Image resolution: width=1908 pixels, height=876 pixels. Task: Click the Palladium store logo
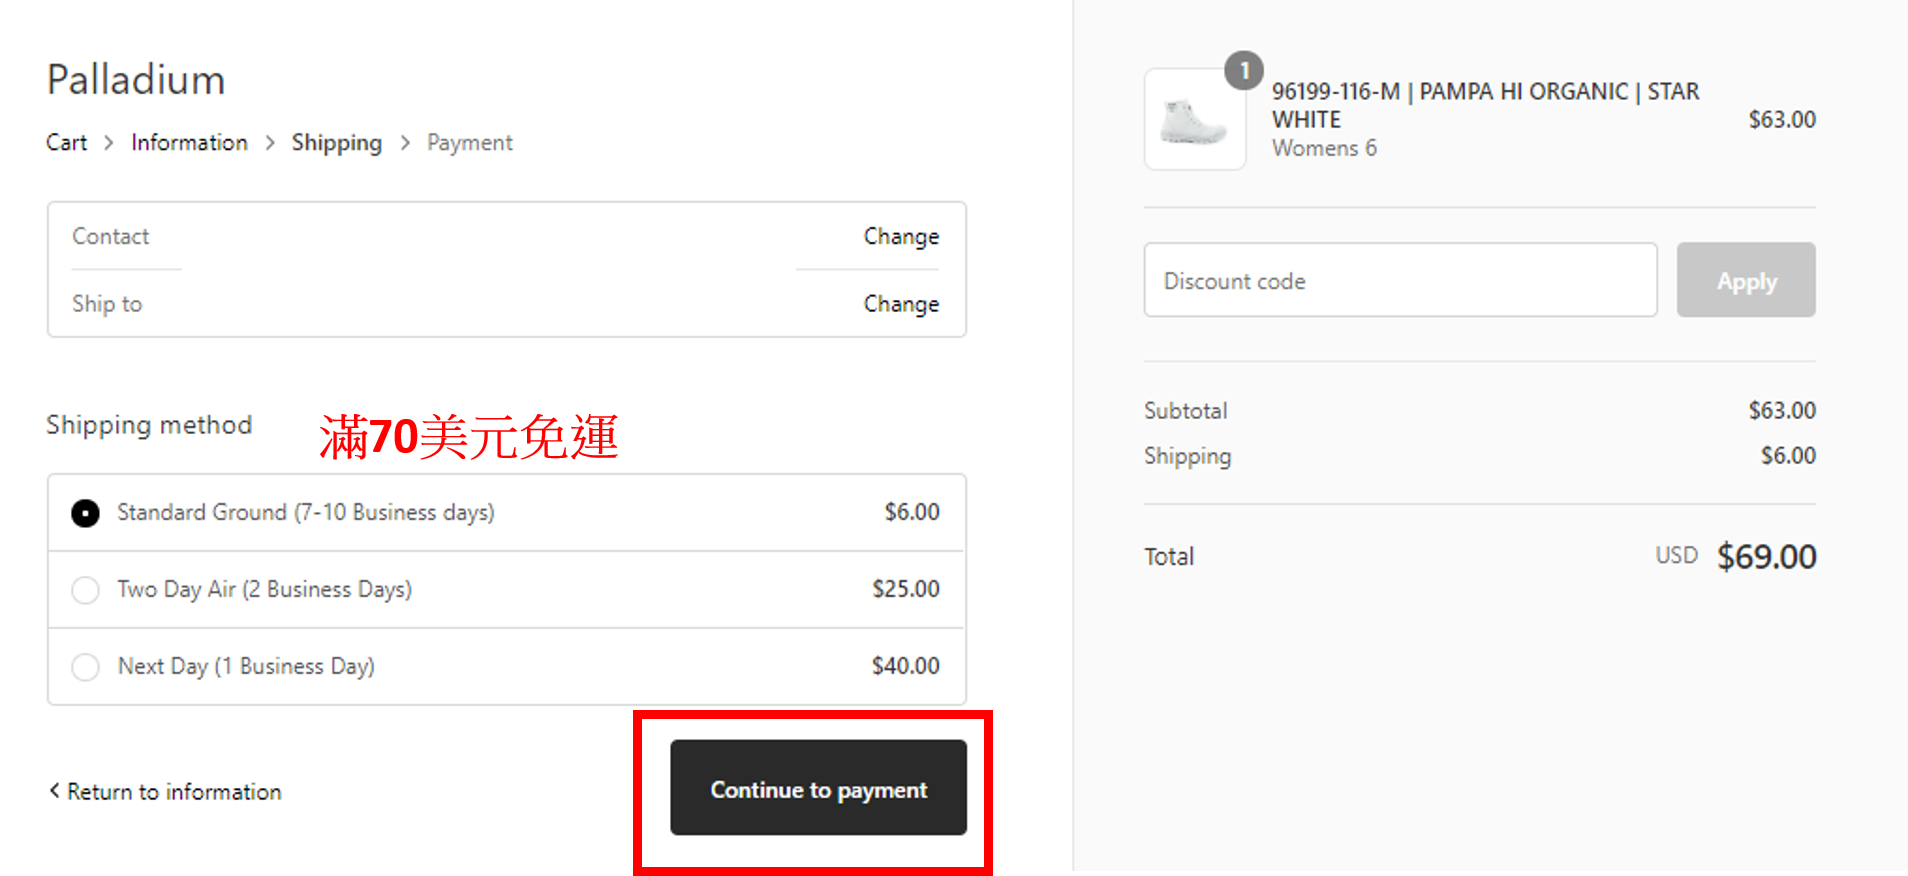click(x=136, y=80)
